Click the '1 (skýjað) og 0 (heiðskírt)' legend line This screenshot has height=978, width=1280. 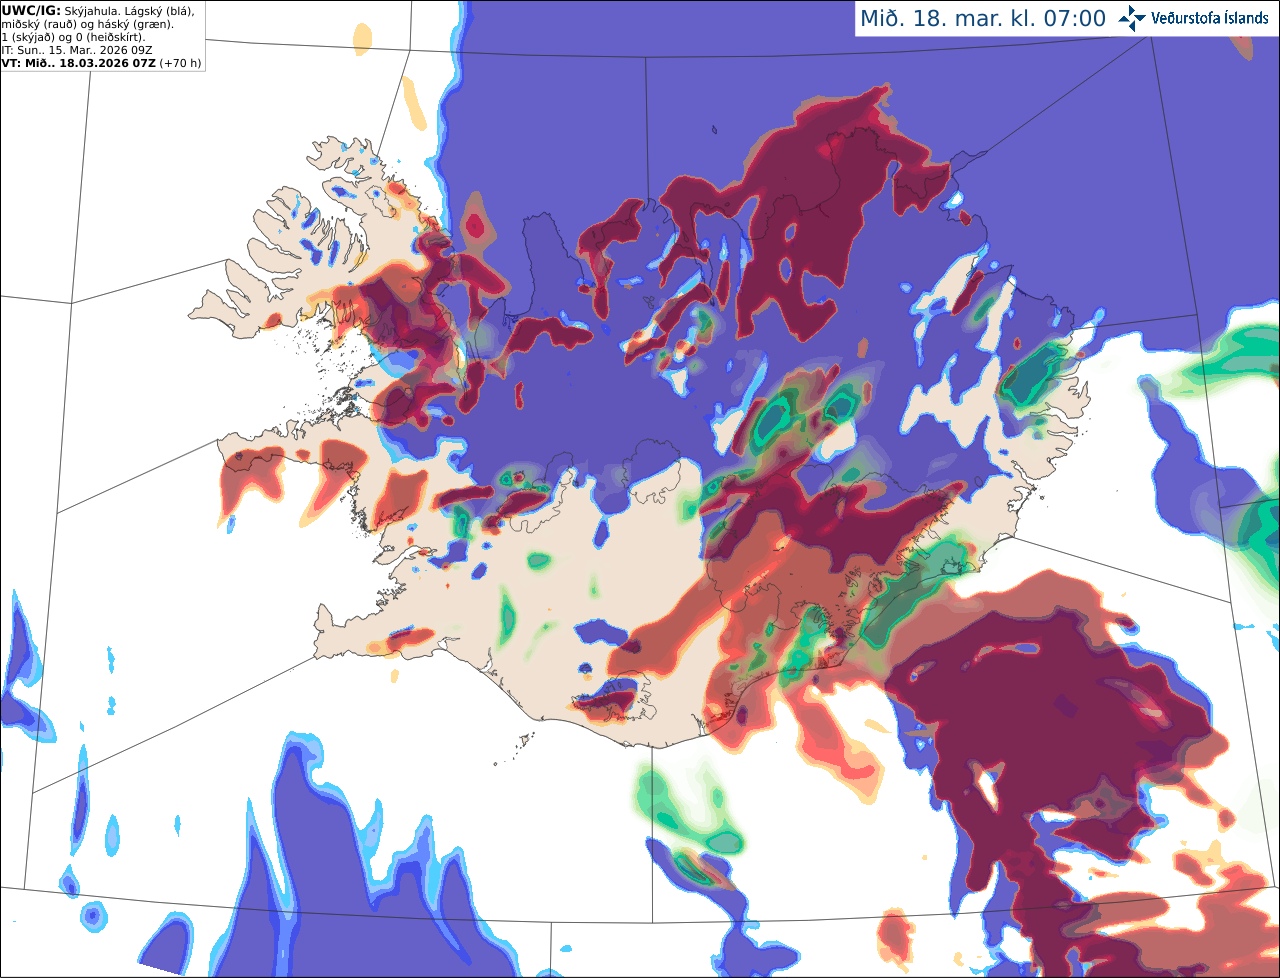coord(73,37)
